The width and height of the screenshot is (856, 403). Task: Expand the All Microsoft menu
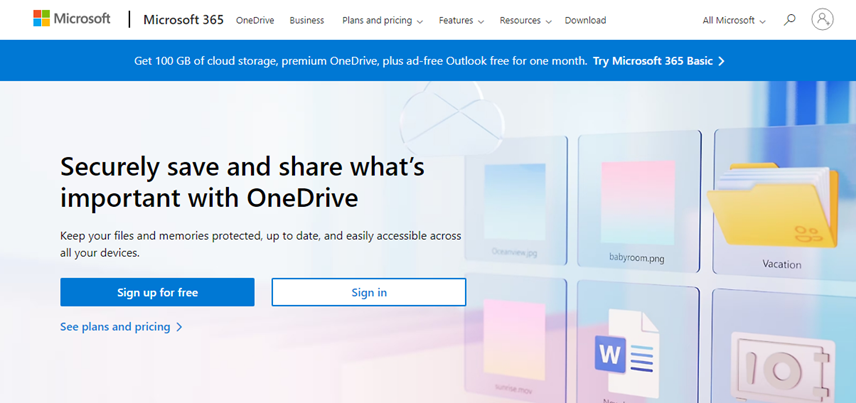(x=734, y=20)
